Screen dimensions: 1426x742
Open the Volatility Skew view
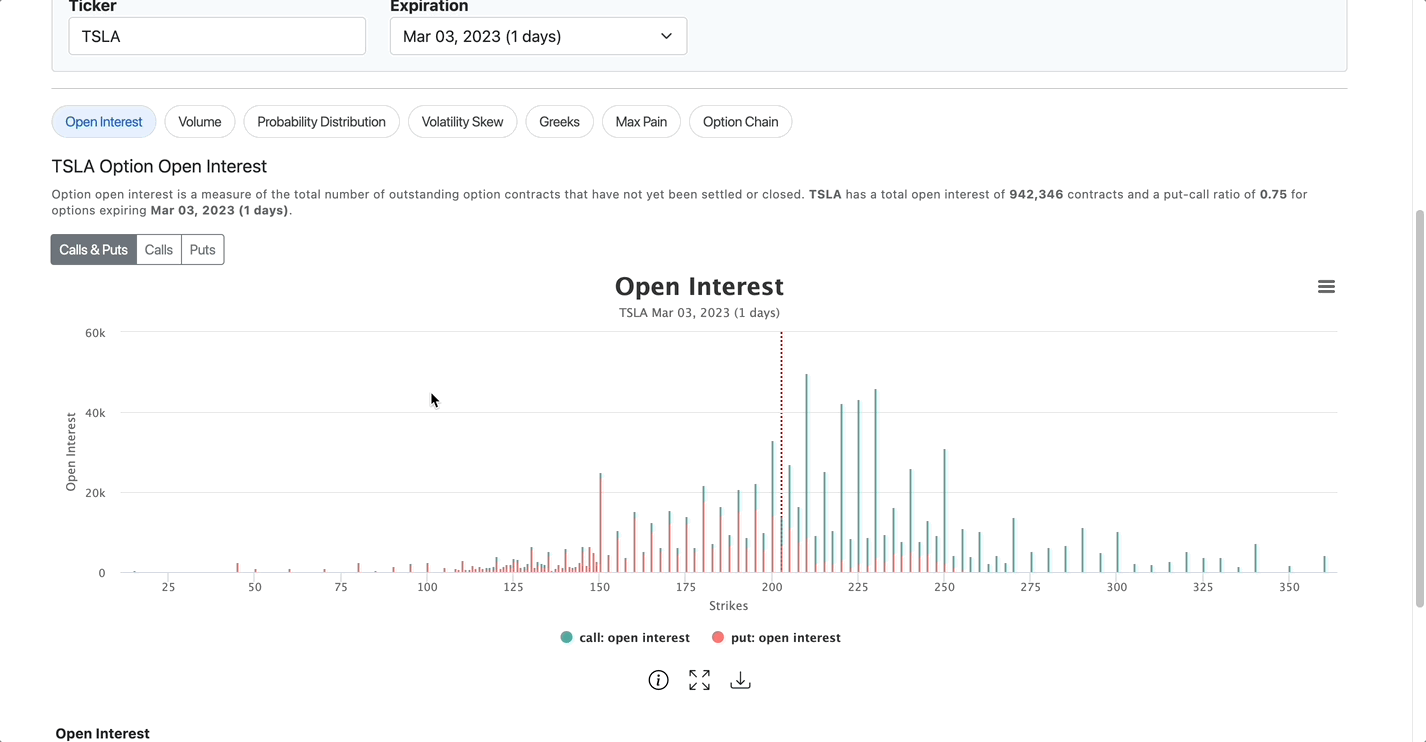(462, 121)
